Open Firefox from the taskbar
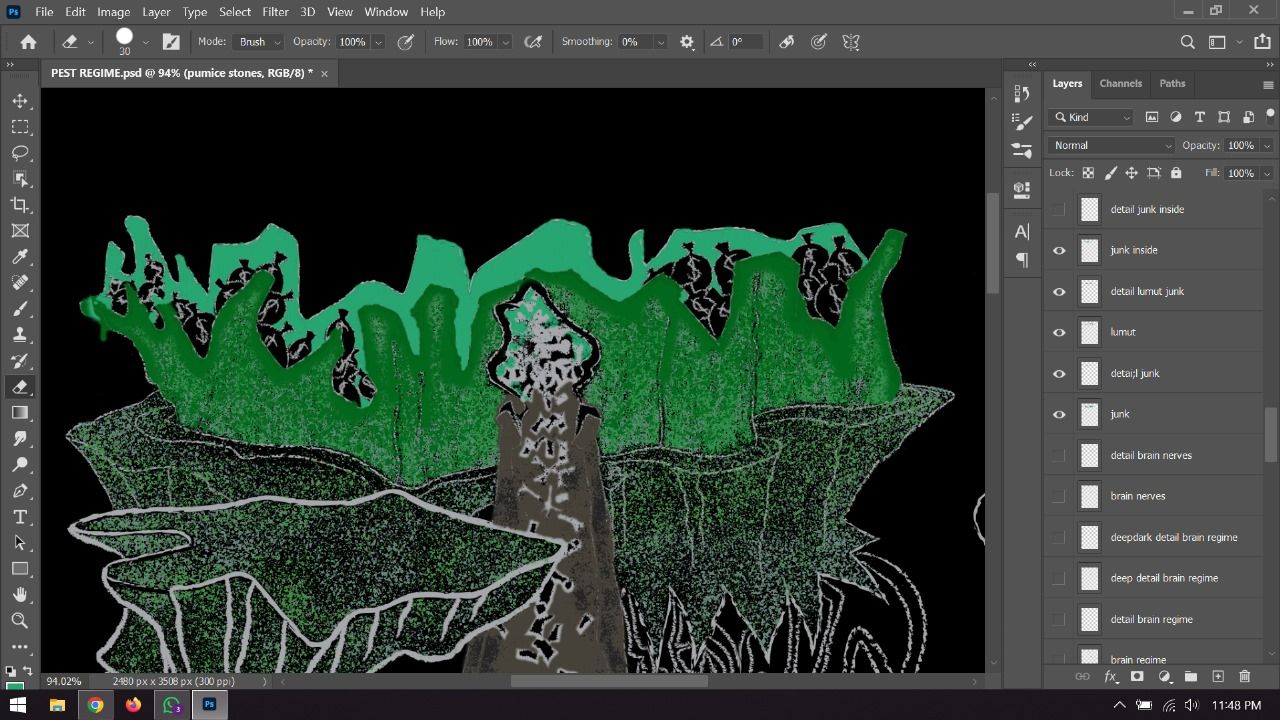The width and height of the screenshot is (1280, 720). pos(133,705)
